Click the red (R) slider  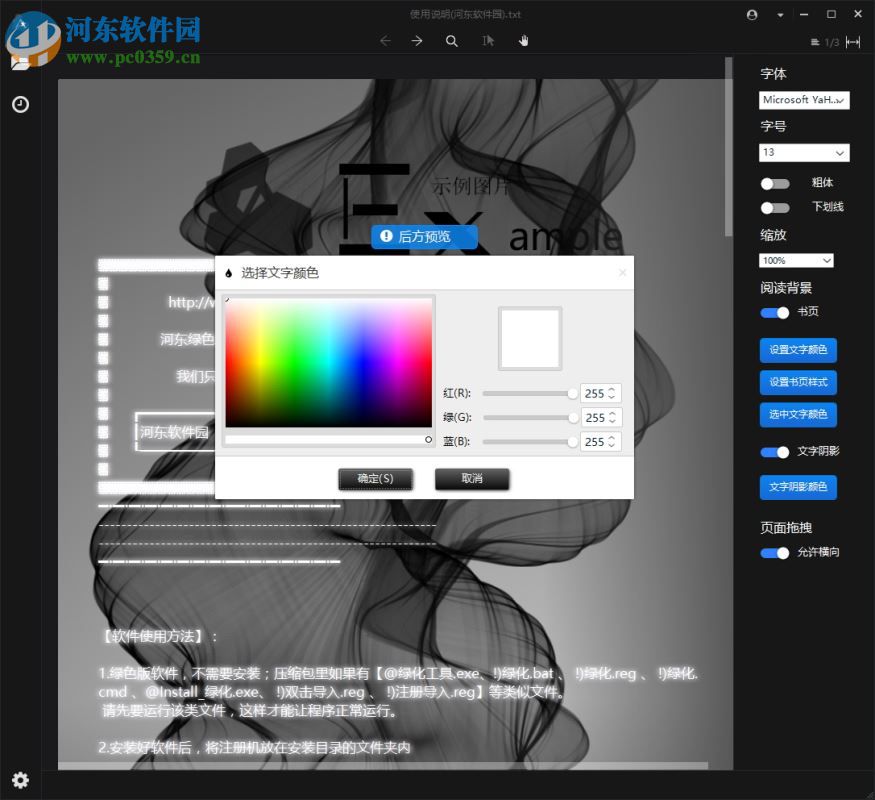pyautogui.click(x=529, y=394)
